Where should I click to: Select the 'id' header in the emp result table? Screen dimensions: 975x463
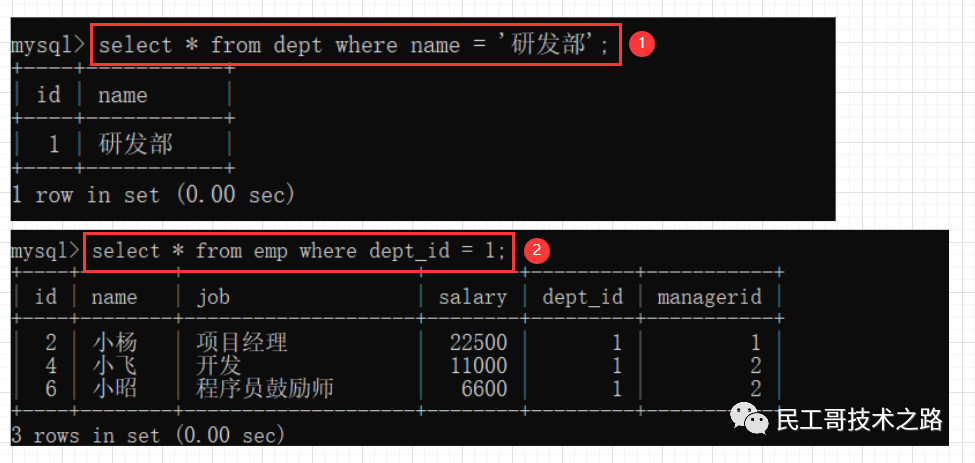tap(46, 296)
